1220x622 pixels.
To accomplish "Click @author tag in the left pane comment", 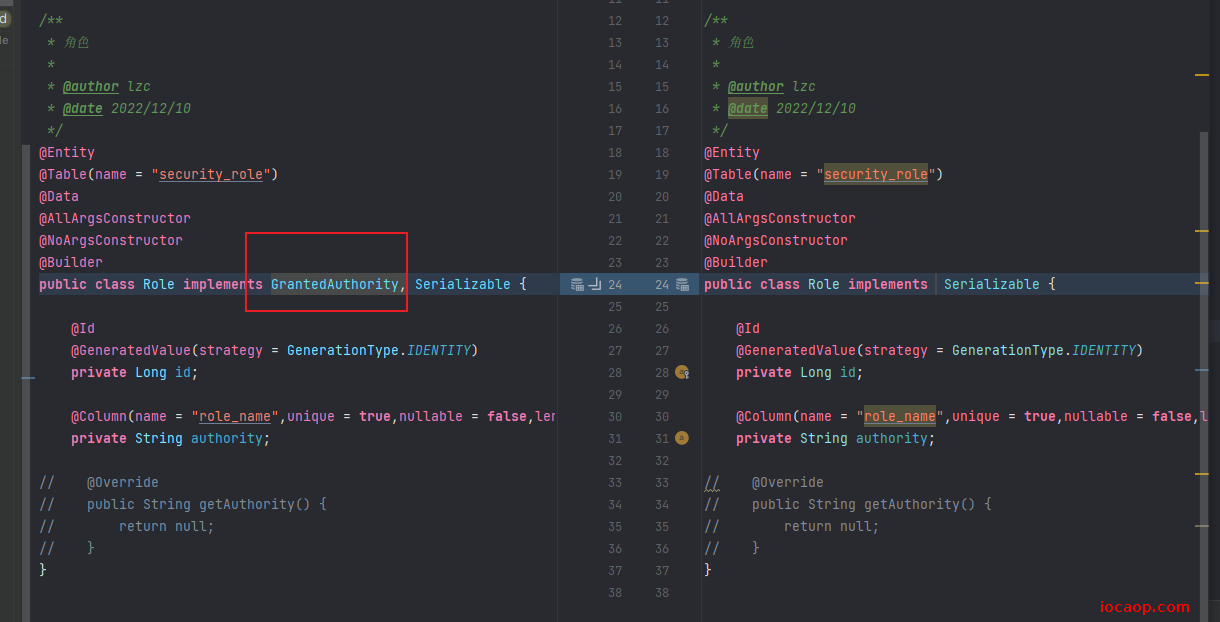I will click(91, 87).
